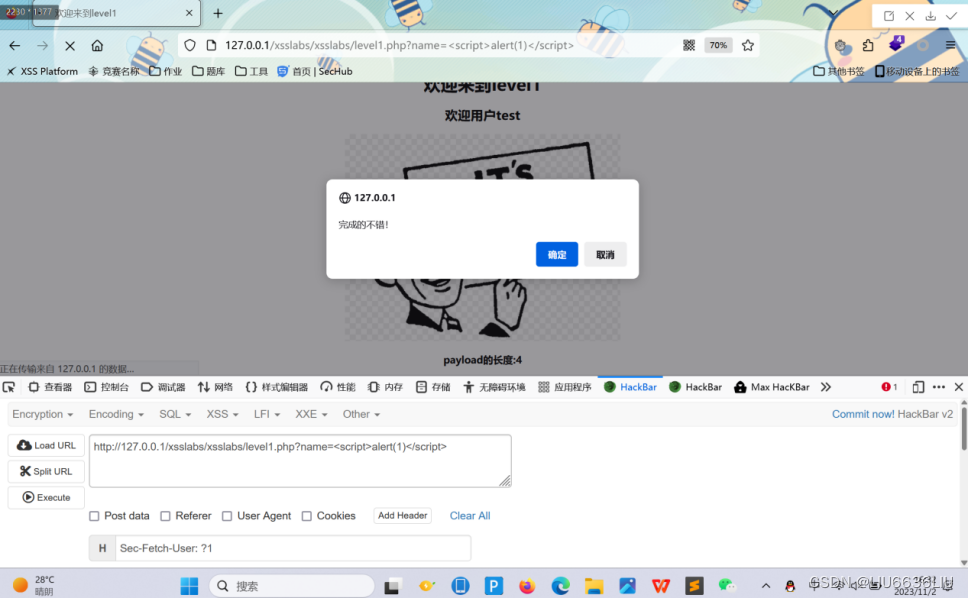The width and height of the screenshot is (968, 598).
Task: Open the 工具 bookmarks folder
Action: (252, 71)
